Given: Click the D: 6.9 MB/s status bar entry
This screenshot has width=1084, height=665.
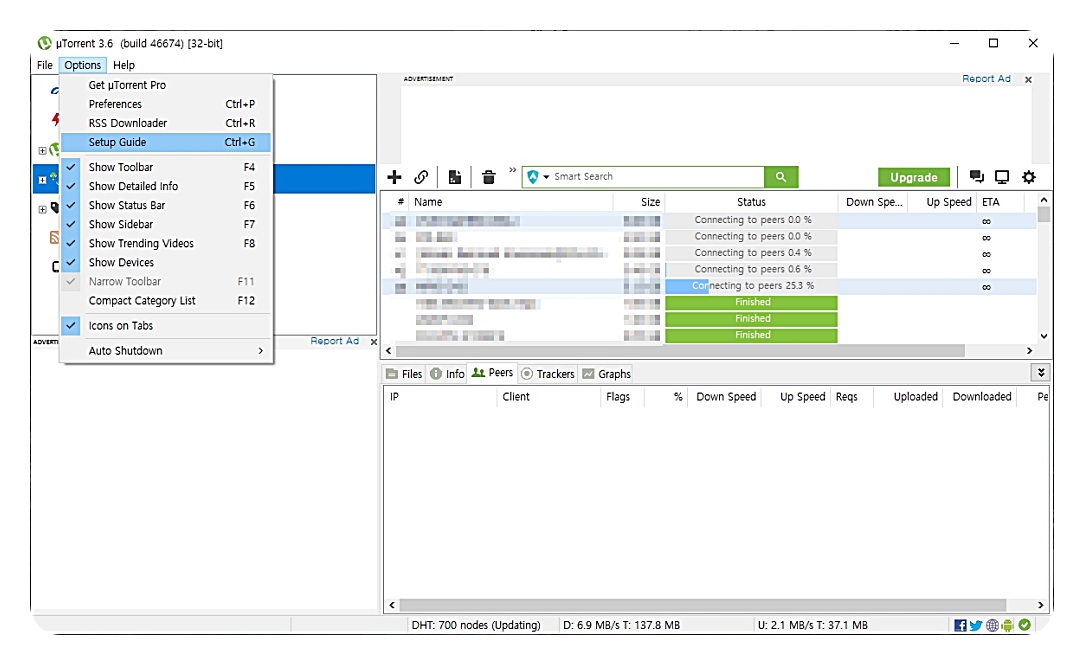Looking at the screenshot, I should tap(622, 625).
